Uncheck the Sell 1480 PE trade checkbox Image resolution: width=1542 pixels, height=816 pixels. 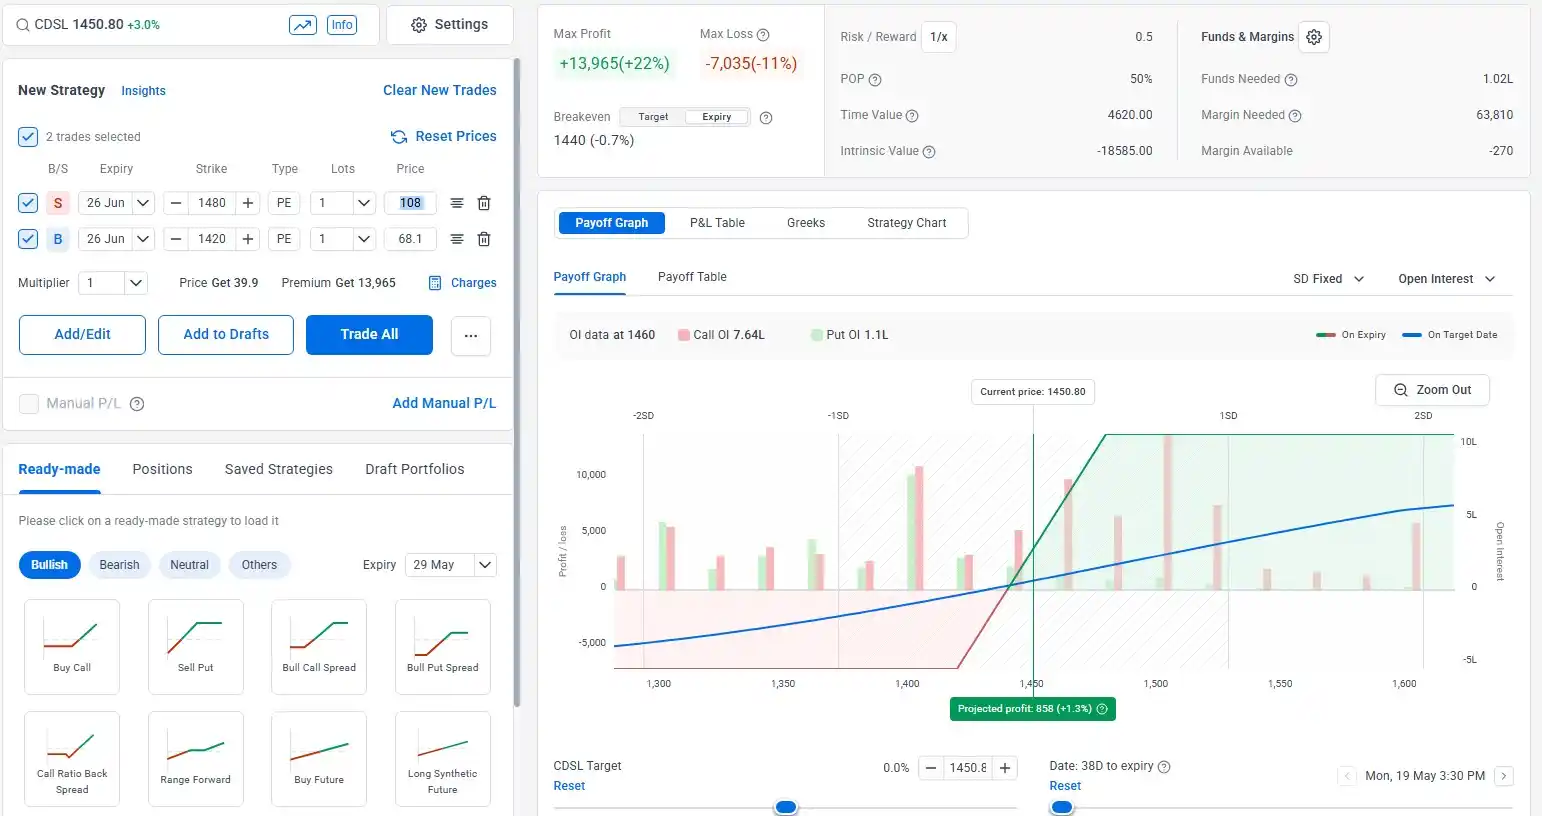tap(28, 203)
